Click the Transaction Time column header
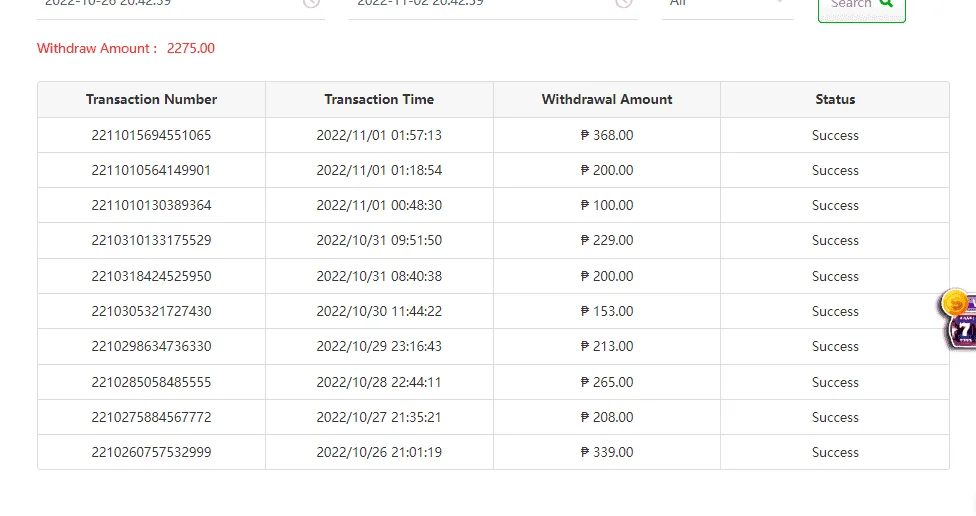This screenshot has height=516, width=976. (x=379, y=100)
